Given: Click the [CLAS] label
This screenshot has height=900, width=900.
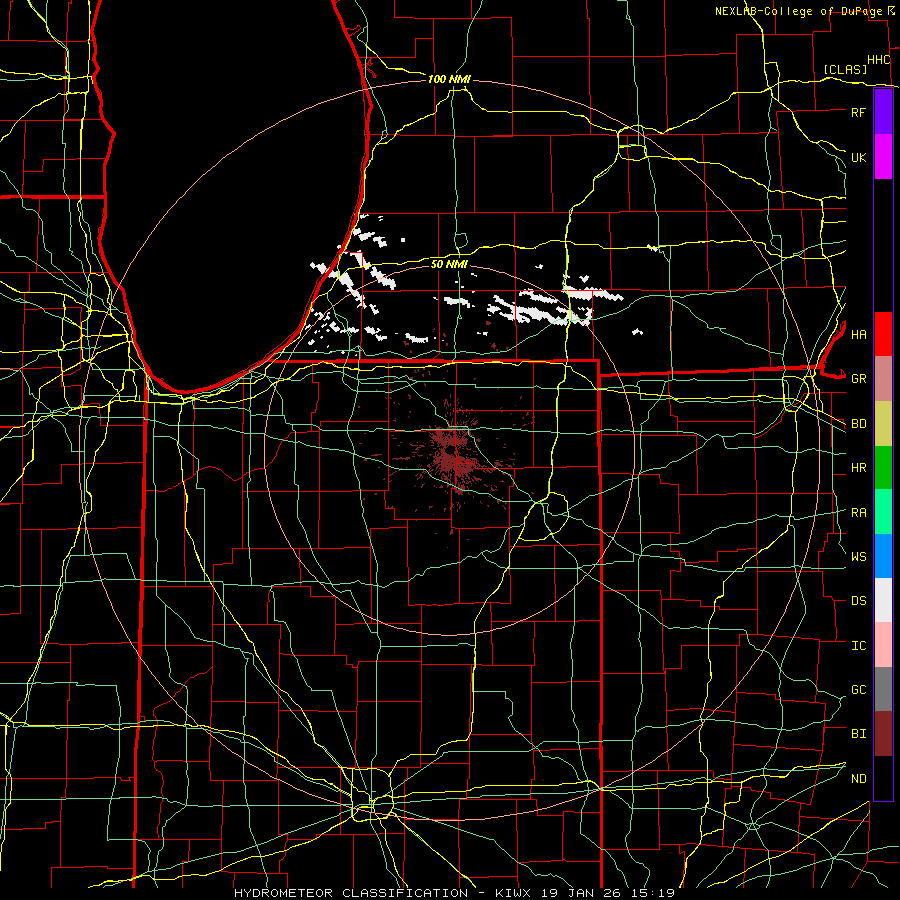Looking at the screenshot, I should click(x=845, y=69).
